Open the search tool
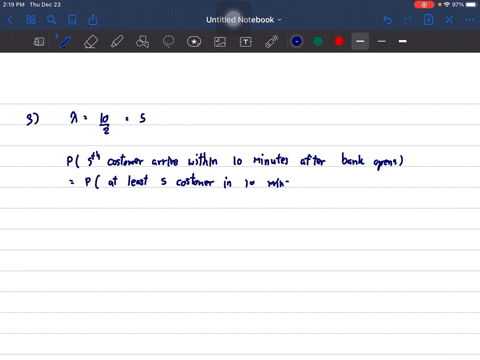Screen dimensions: 480x360 (51, 20)
